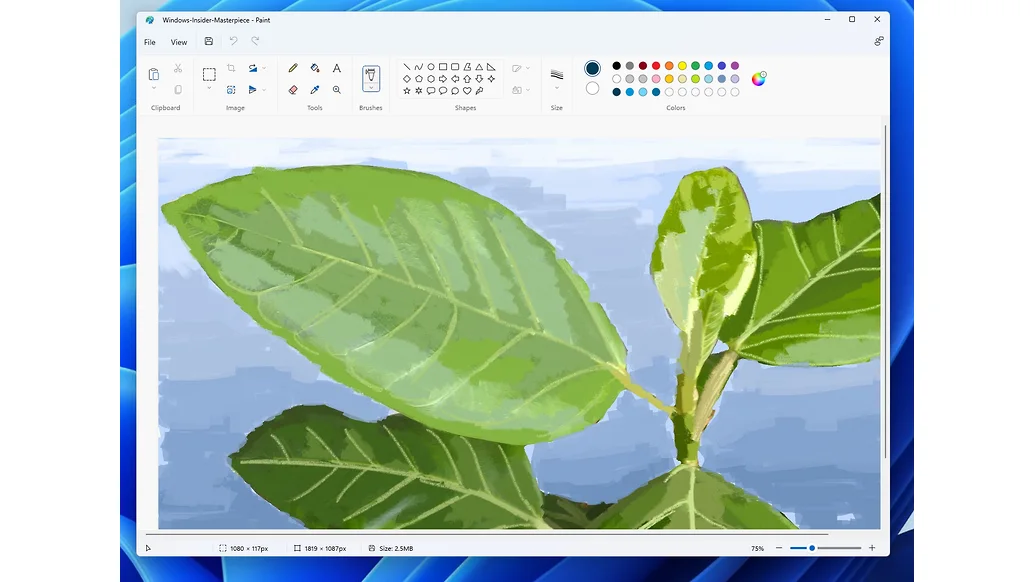Open Edit colors rainbow wheel
The height and width of the screenshot is (582, 1035).
coord(759,79)
